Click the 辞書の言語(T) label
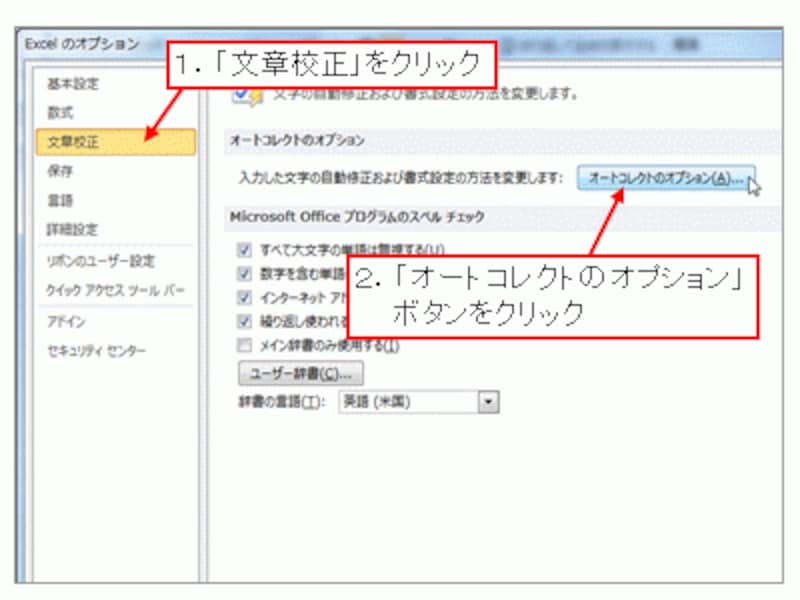800x600 pixels. [x=281, y=402]
